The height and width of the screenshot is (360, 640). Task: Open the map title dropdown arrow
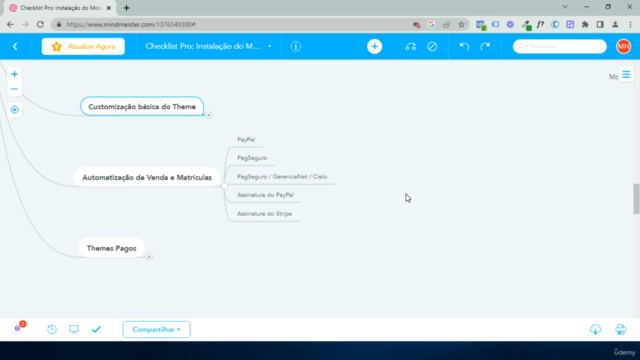tap(269, 47)
